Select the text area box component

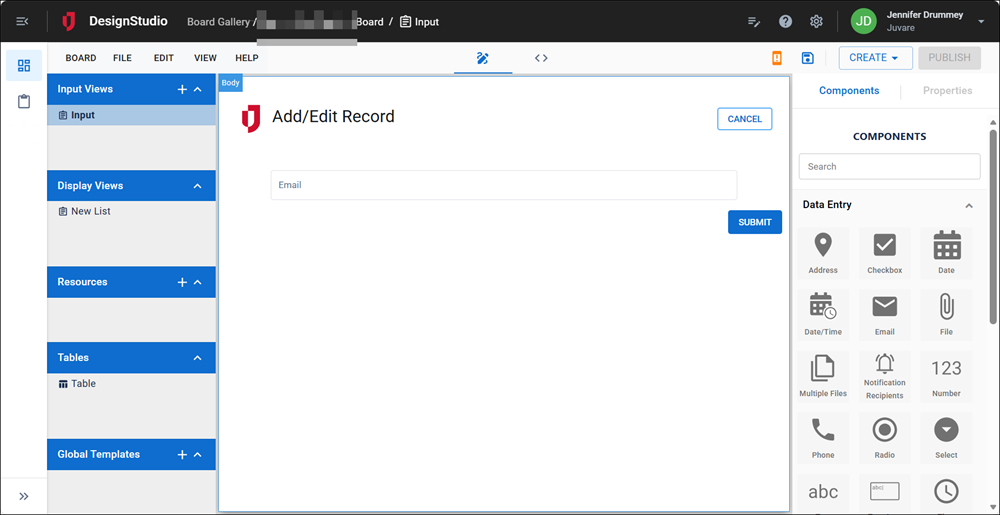885,492
